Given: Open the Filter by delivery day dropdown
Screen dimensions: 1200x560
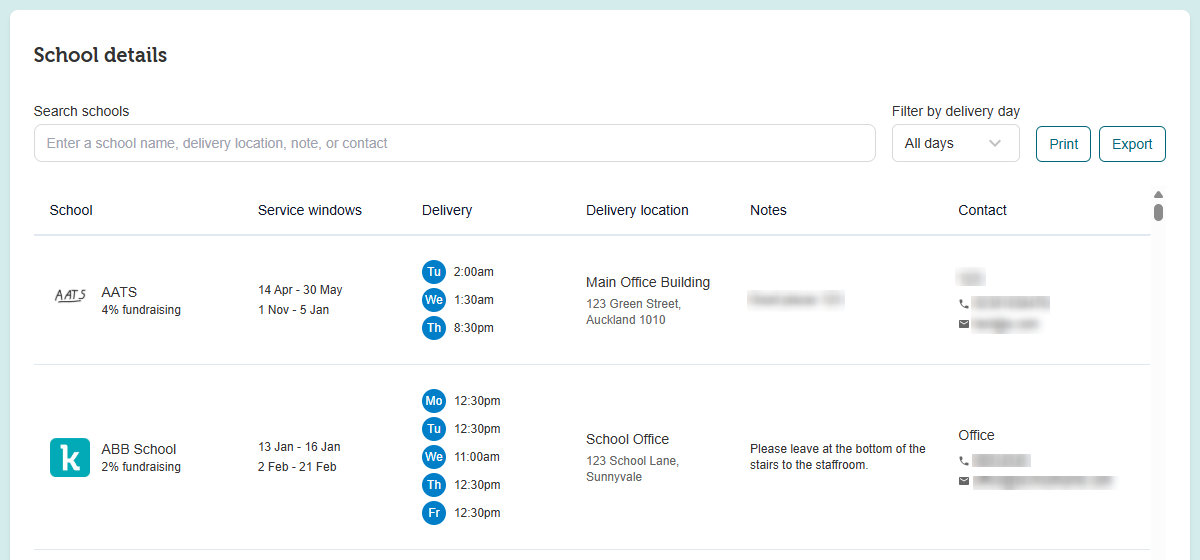Looking at the screenshot, I should [955, 143].
